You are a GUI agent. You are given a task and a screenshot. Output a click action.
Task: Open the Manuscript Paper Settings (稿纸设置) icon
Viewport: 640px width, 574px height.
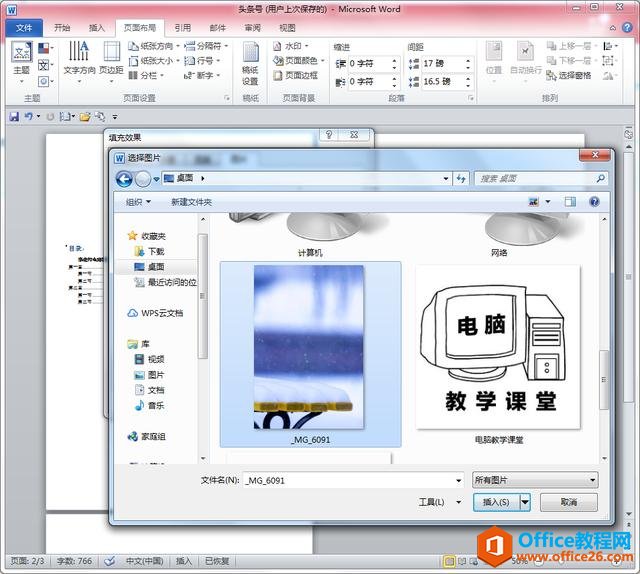250,63
